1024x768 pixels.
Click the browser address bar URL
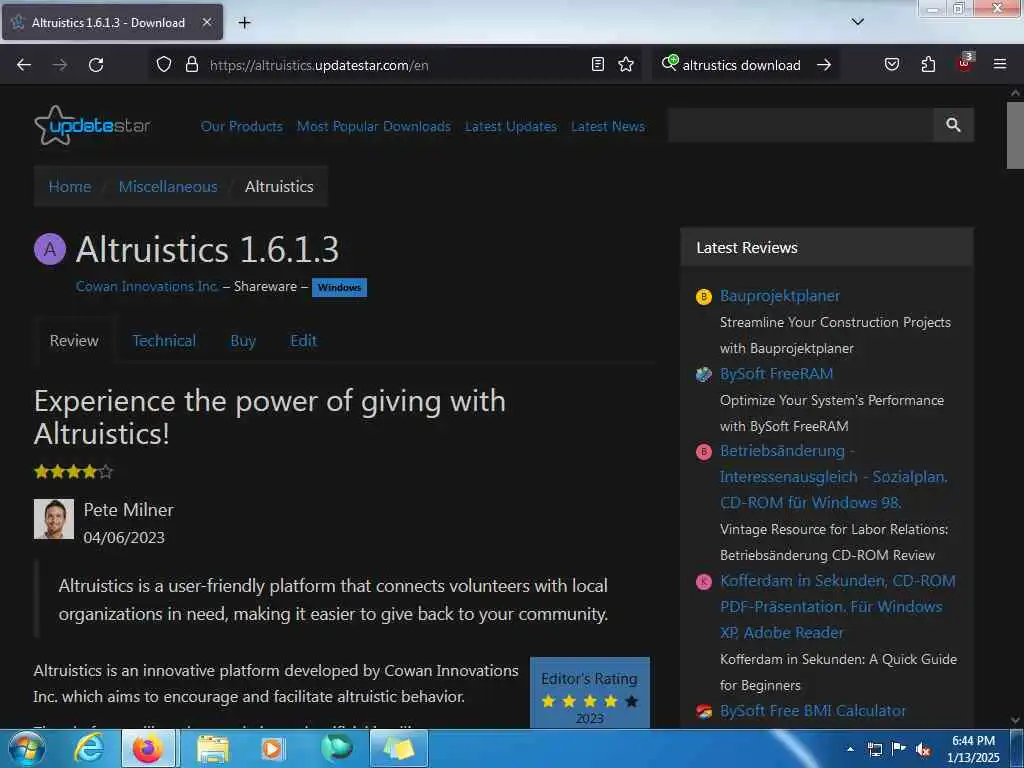pos(319,65)
